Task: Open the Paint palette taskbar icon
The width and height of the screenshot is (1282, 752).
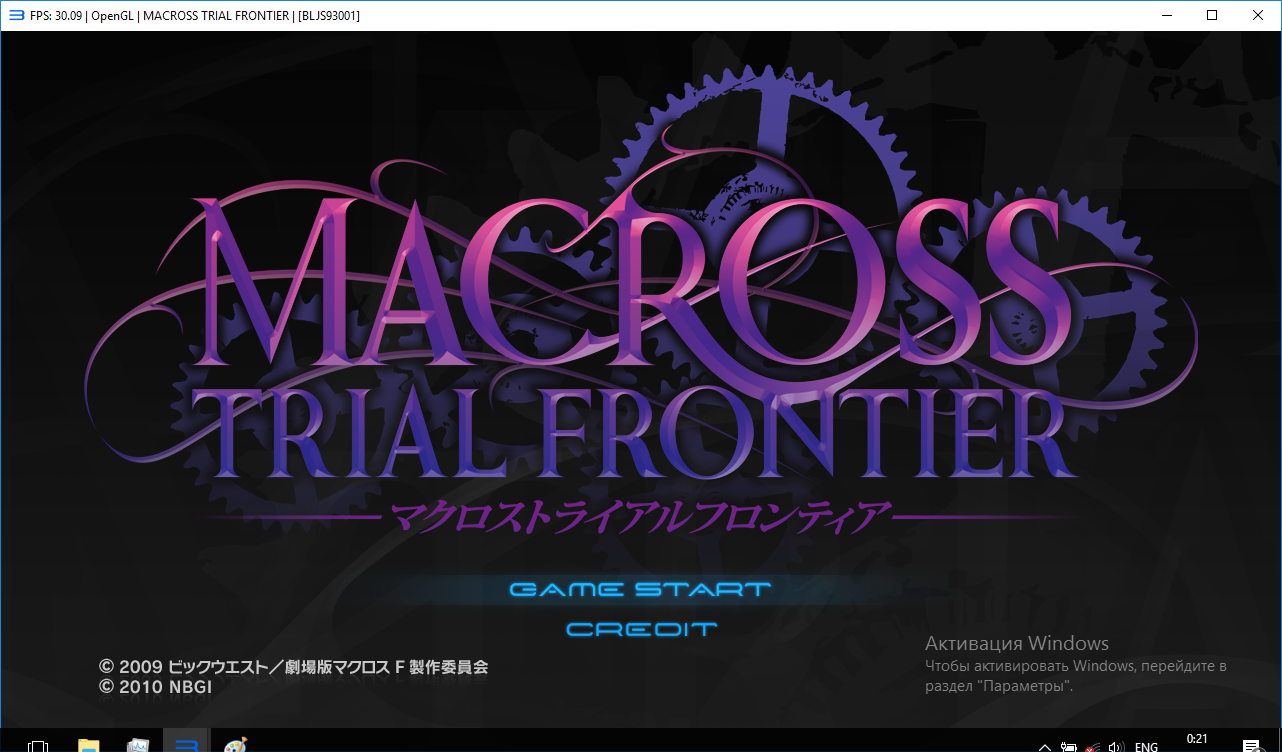Action: pyautogui.click(x=235, y=746)
